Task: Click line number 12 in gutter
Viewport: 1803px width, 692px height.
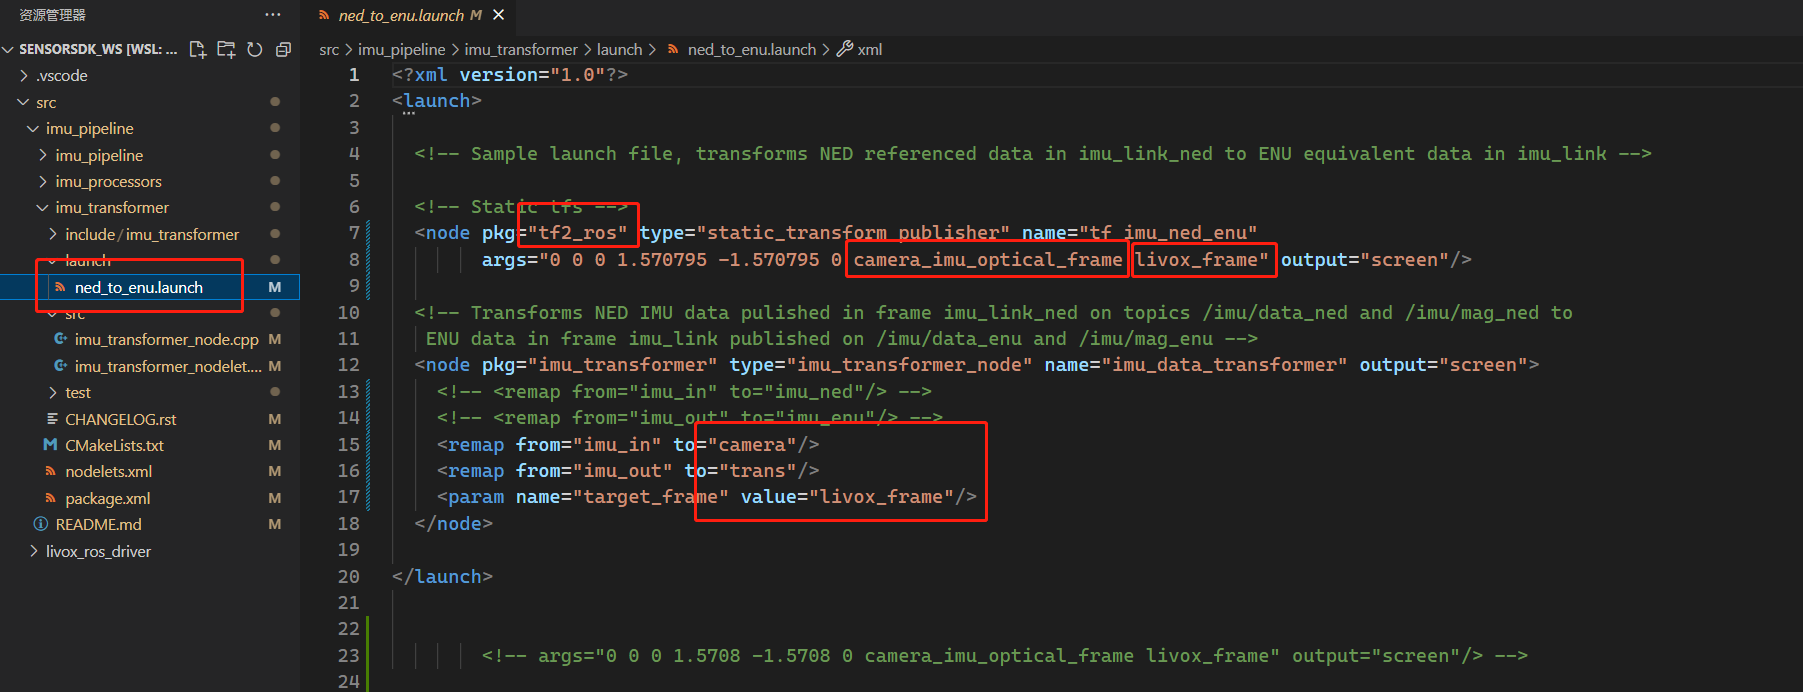Action: point(348,365)
